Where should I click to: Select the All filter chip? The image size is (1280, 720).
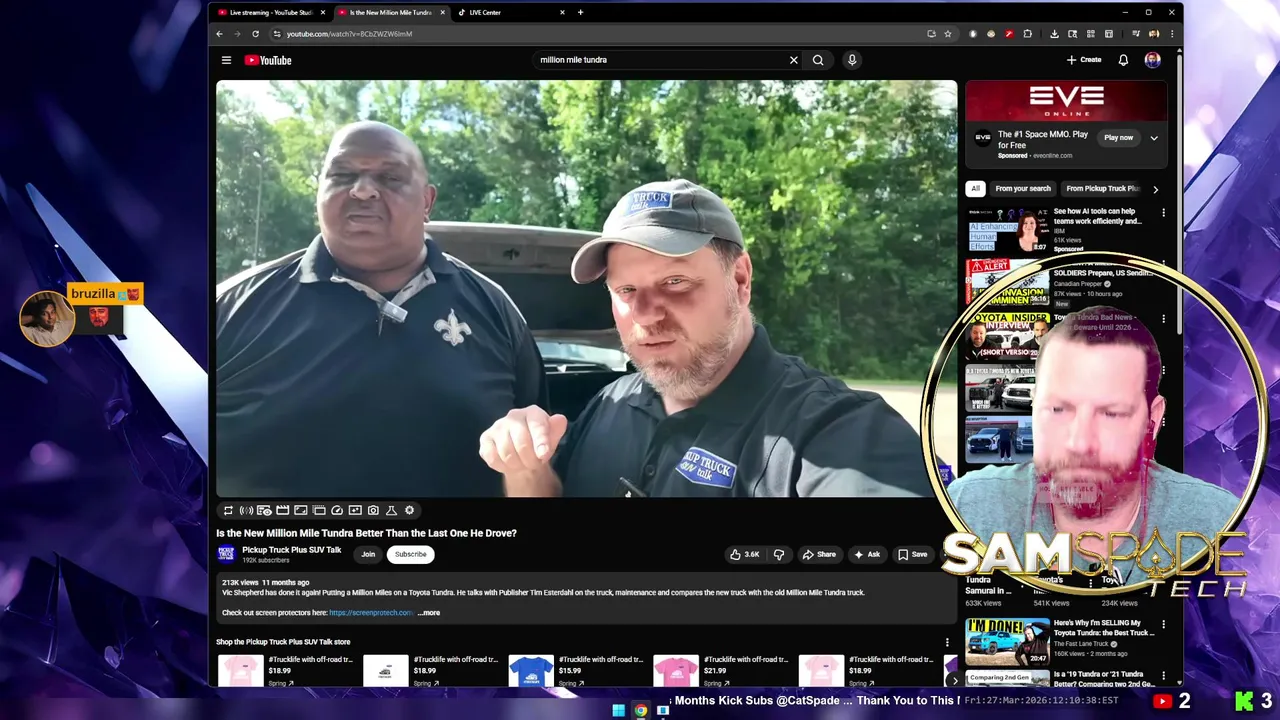coord(975,189)
